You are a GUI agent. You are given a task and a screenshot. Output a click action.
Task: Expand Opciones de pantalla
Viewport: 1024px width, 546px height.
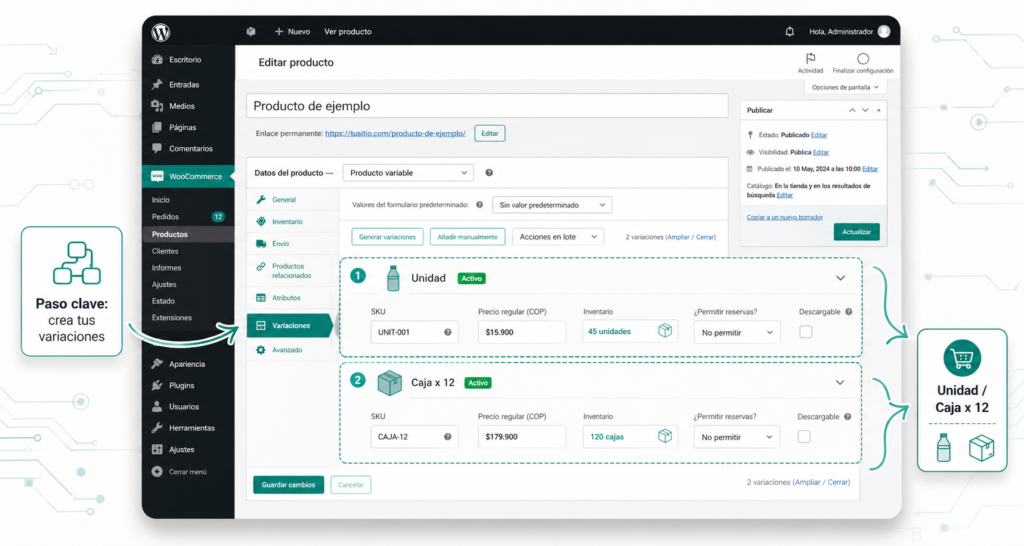point(845,88)
